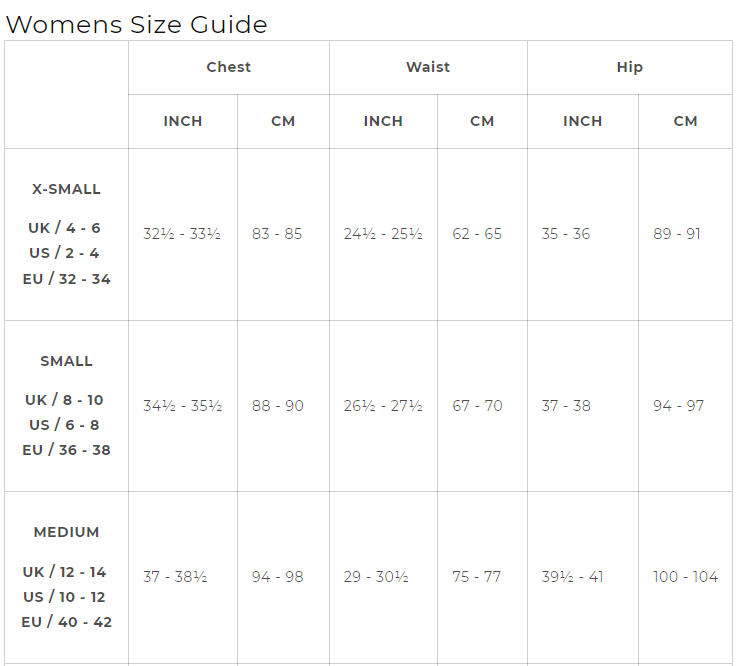The height and width of the screenshot is (666, 738).
Task: Click the CM subheader under Hip
Action: point(685,121)
